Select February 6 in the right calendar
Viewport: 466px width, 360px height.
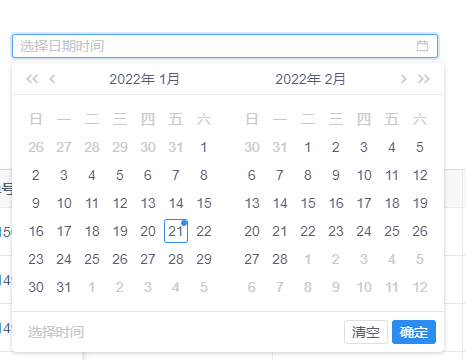point(252,175)
